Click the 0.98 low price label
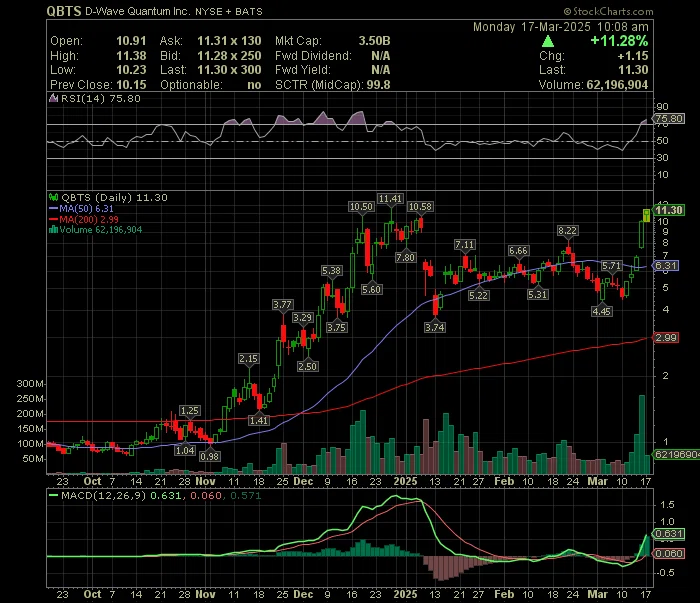Image resolution: width=700 pixels, height=603 pixels. coord(210,457)
